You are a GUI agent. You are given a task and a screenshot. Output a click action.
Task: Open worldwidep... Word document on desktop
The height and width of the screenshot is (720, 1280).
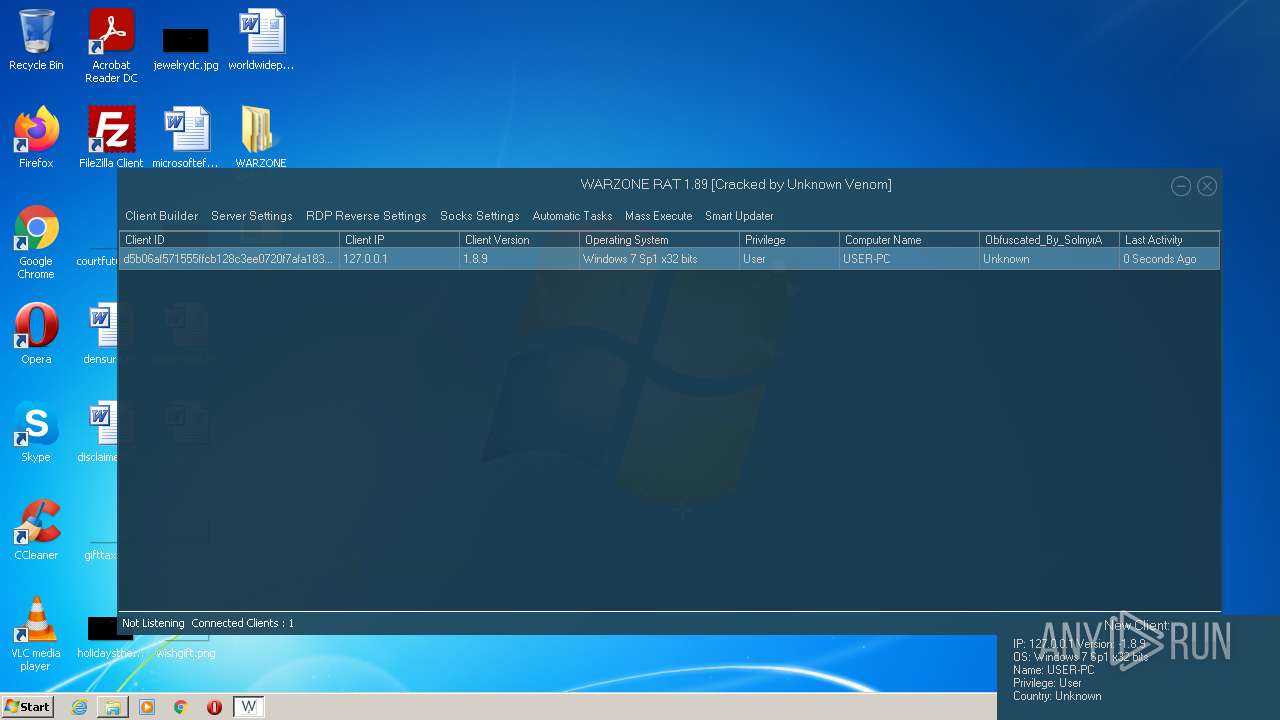(261, 40)
